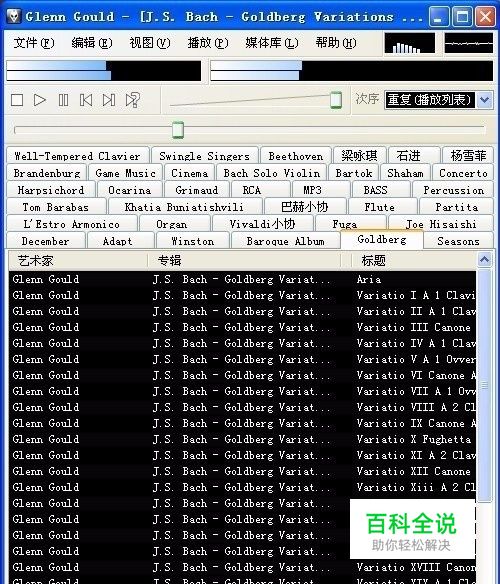Open the Percussion playlist tab
The width and height of the screenshot is (500, 584).
click(x=453, y=190)
